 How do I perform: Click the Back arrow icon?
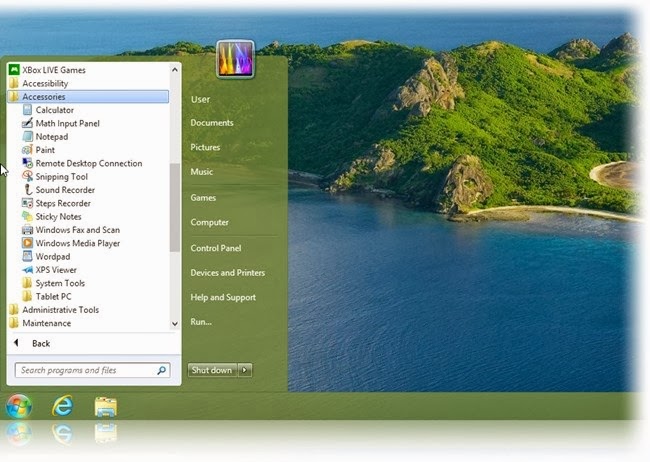16,343
